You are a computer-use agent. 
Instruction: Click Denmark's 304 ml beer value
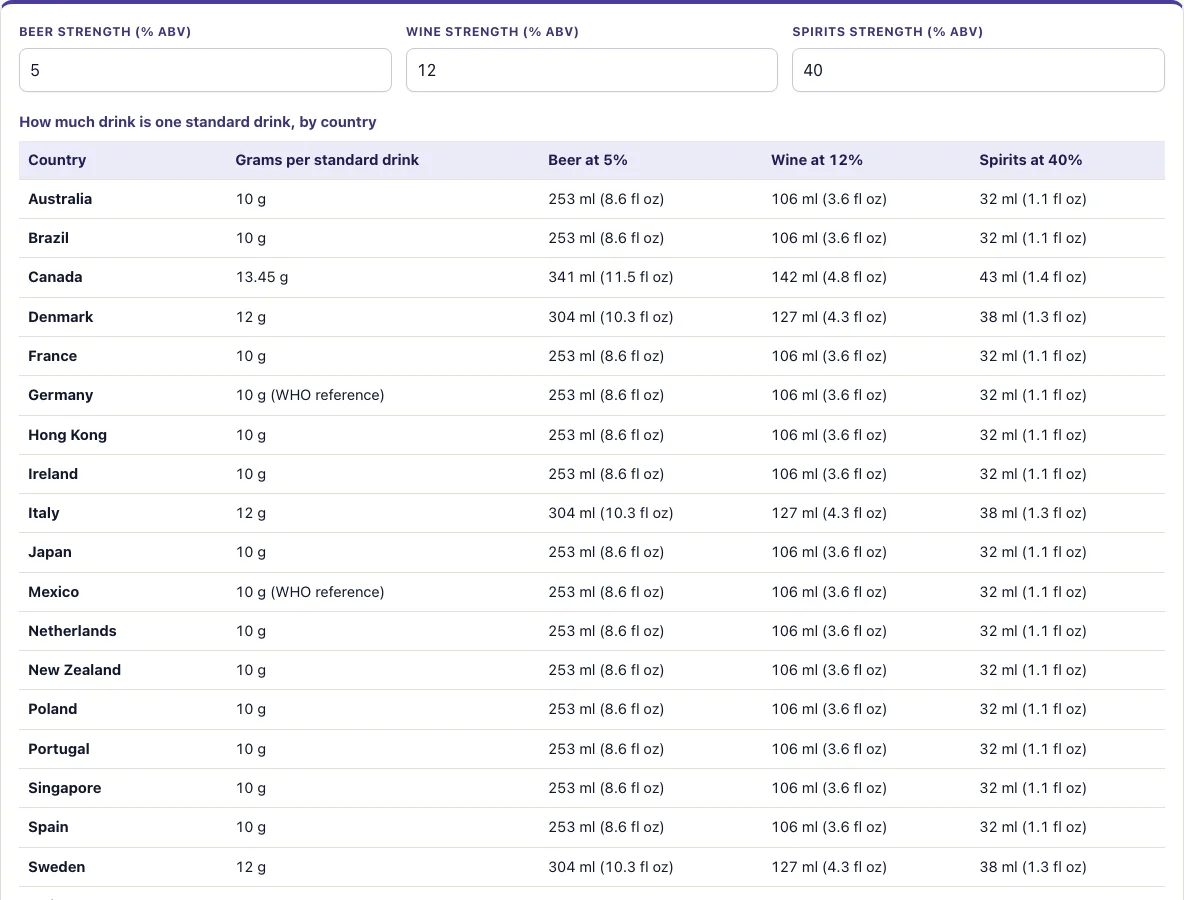click(610, 317)
